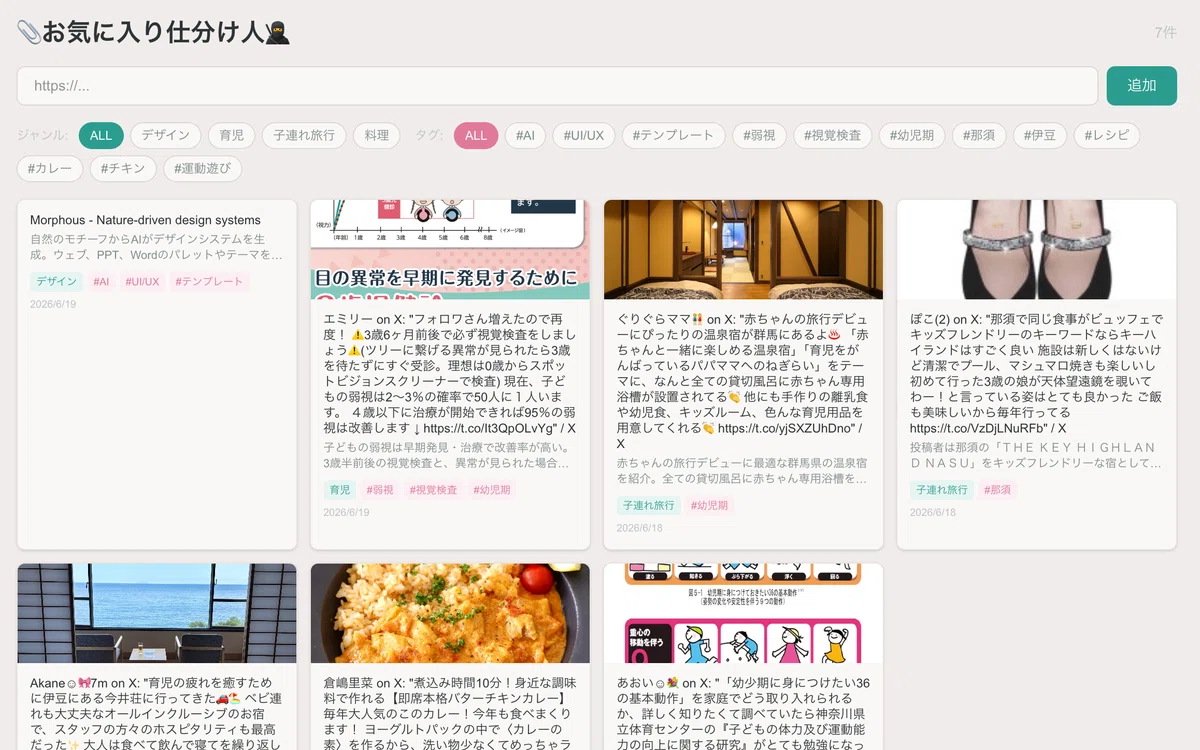Filter by tag #レシピ chip
Viewport: 1200px width, 750px height.
1106,135
